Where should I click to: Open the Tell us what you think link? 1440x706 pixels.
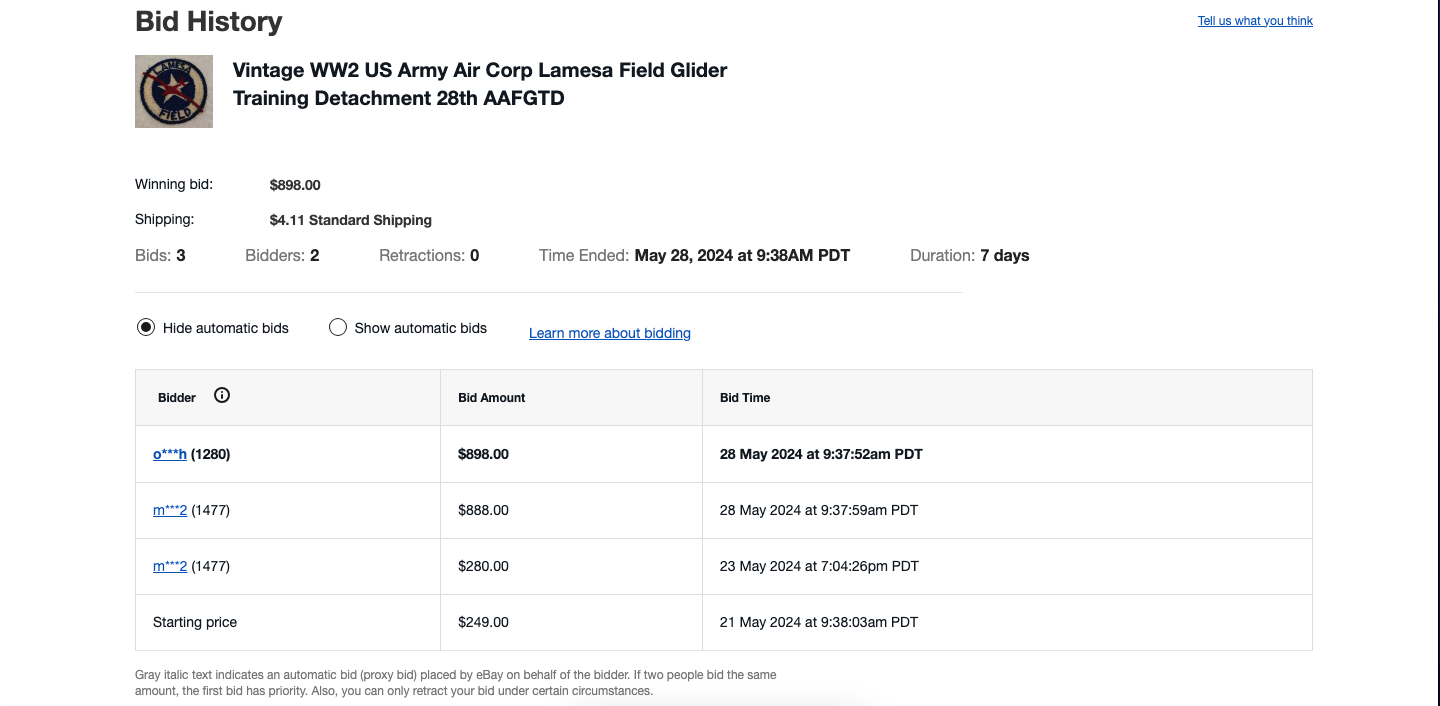(x=1255, y=20)
